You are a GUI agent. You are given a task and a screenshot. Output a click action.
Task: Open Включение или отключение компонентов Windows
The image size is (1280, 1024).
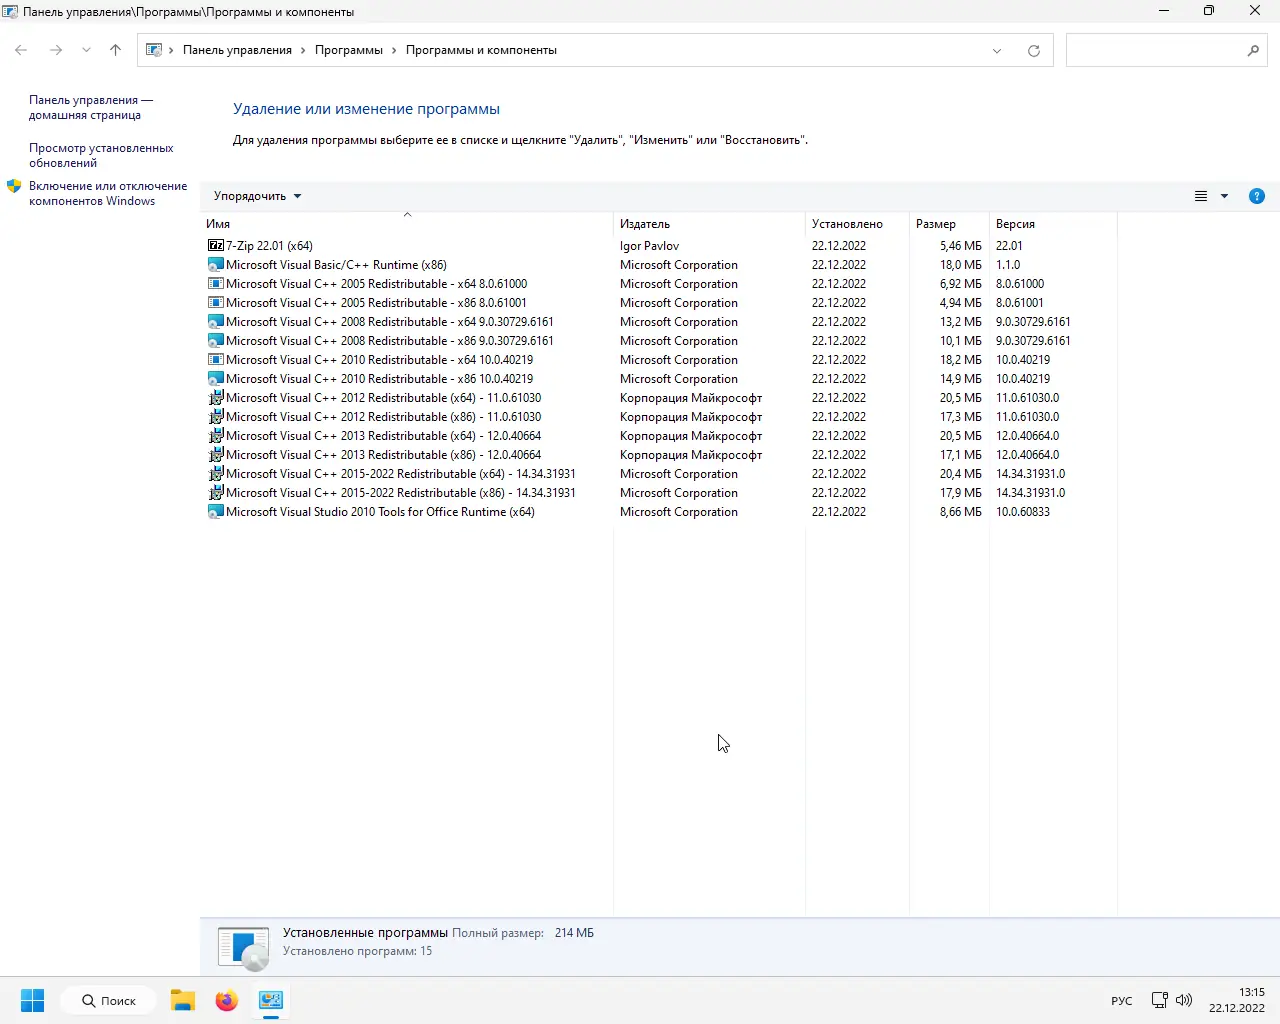tap(108, 193)
